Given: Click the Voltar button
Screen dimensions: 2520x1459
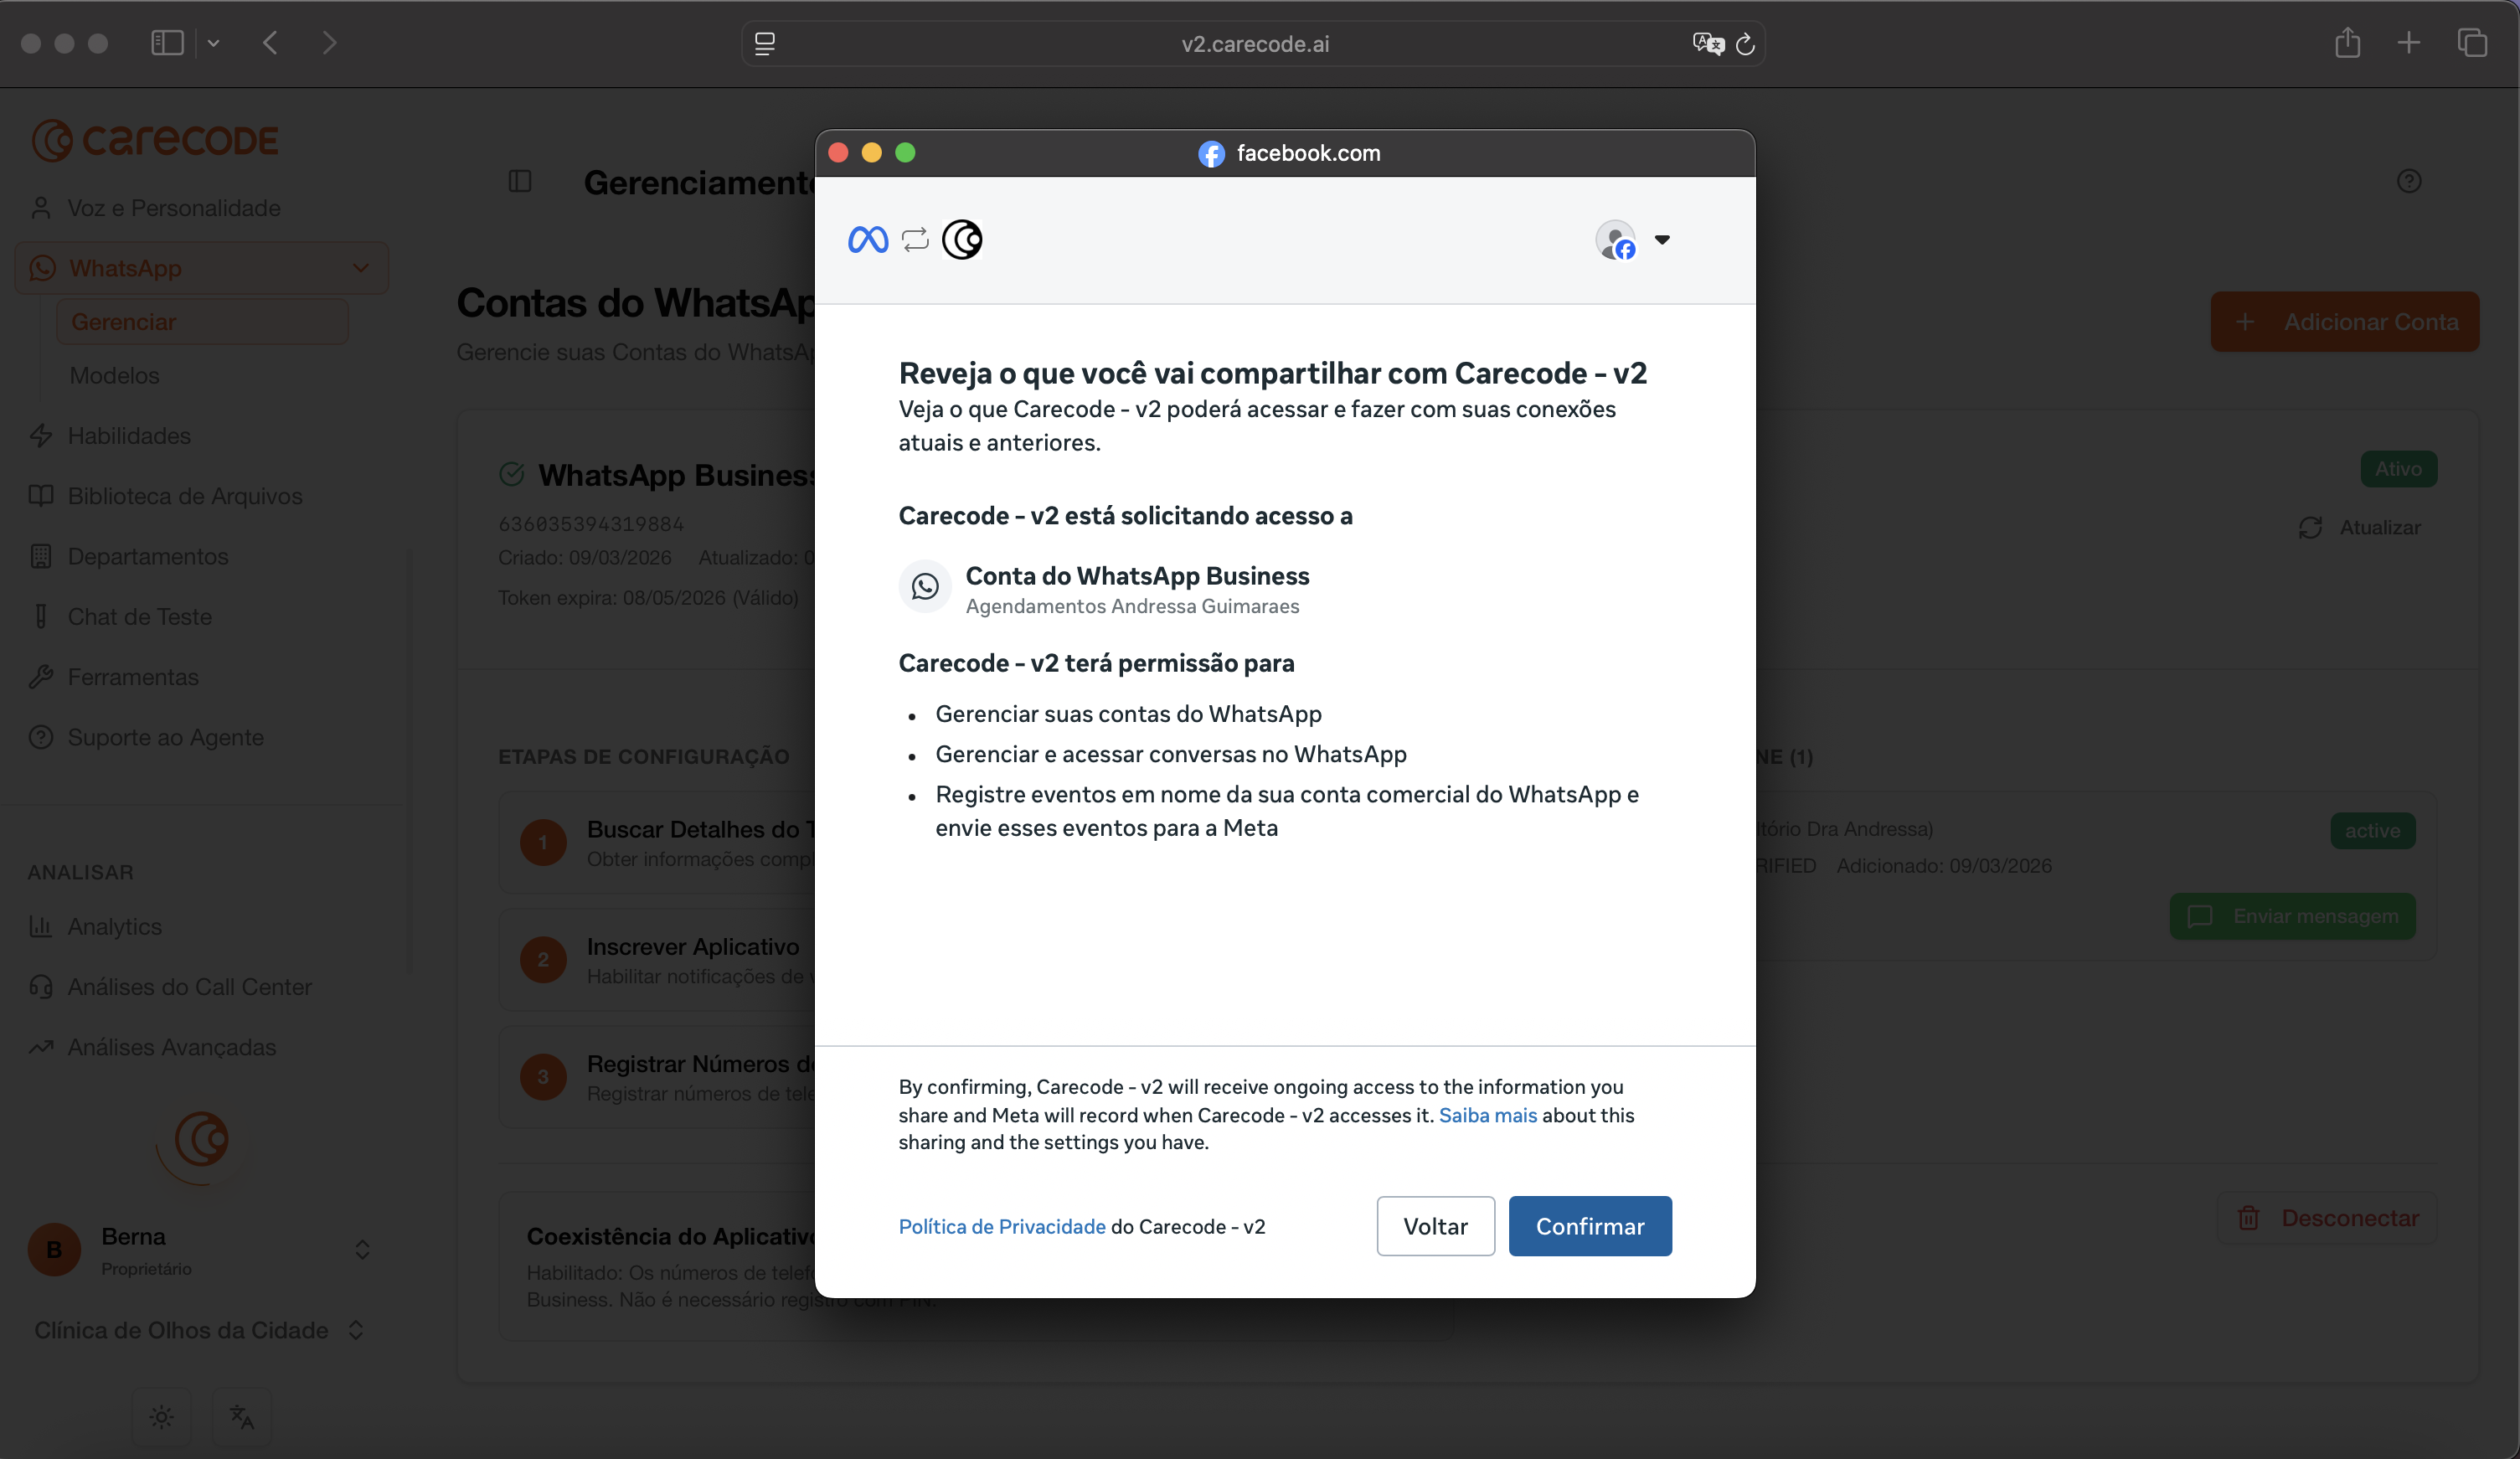Looking at the screenshot, I should point(1435,1226).
